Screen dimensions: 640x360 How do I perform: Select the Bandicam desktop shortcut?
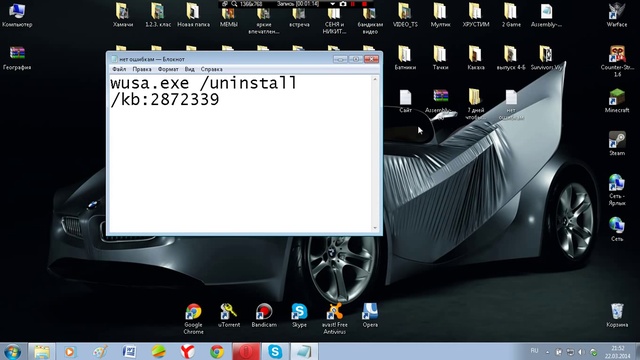[x=264, y=315]
